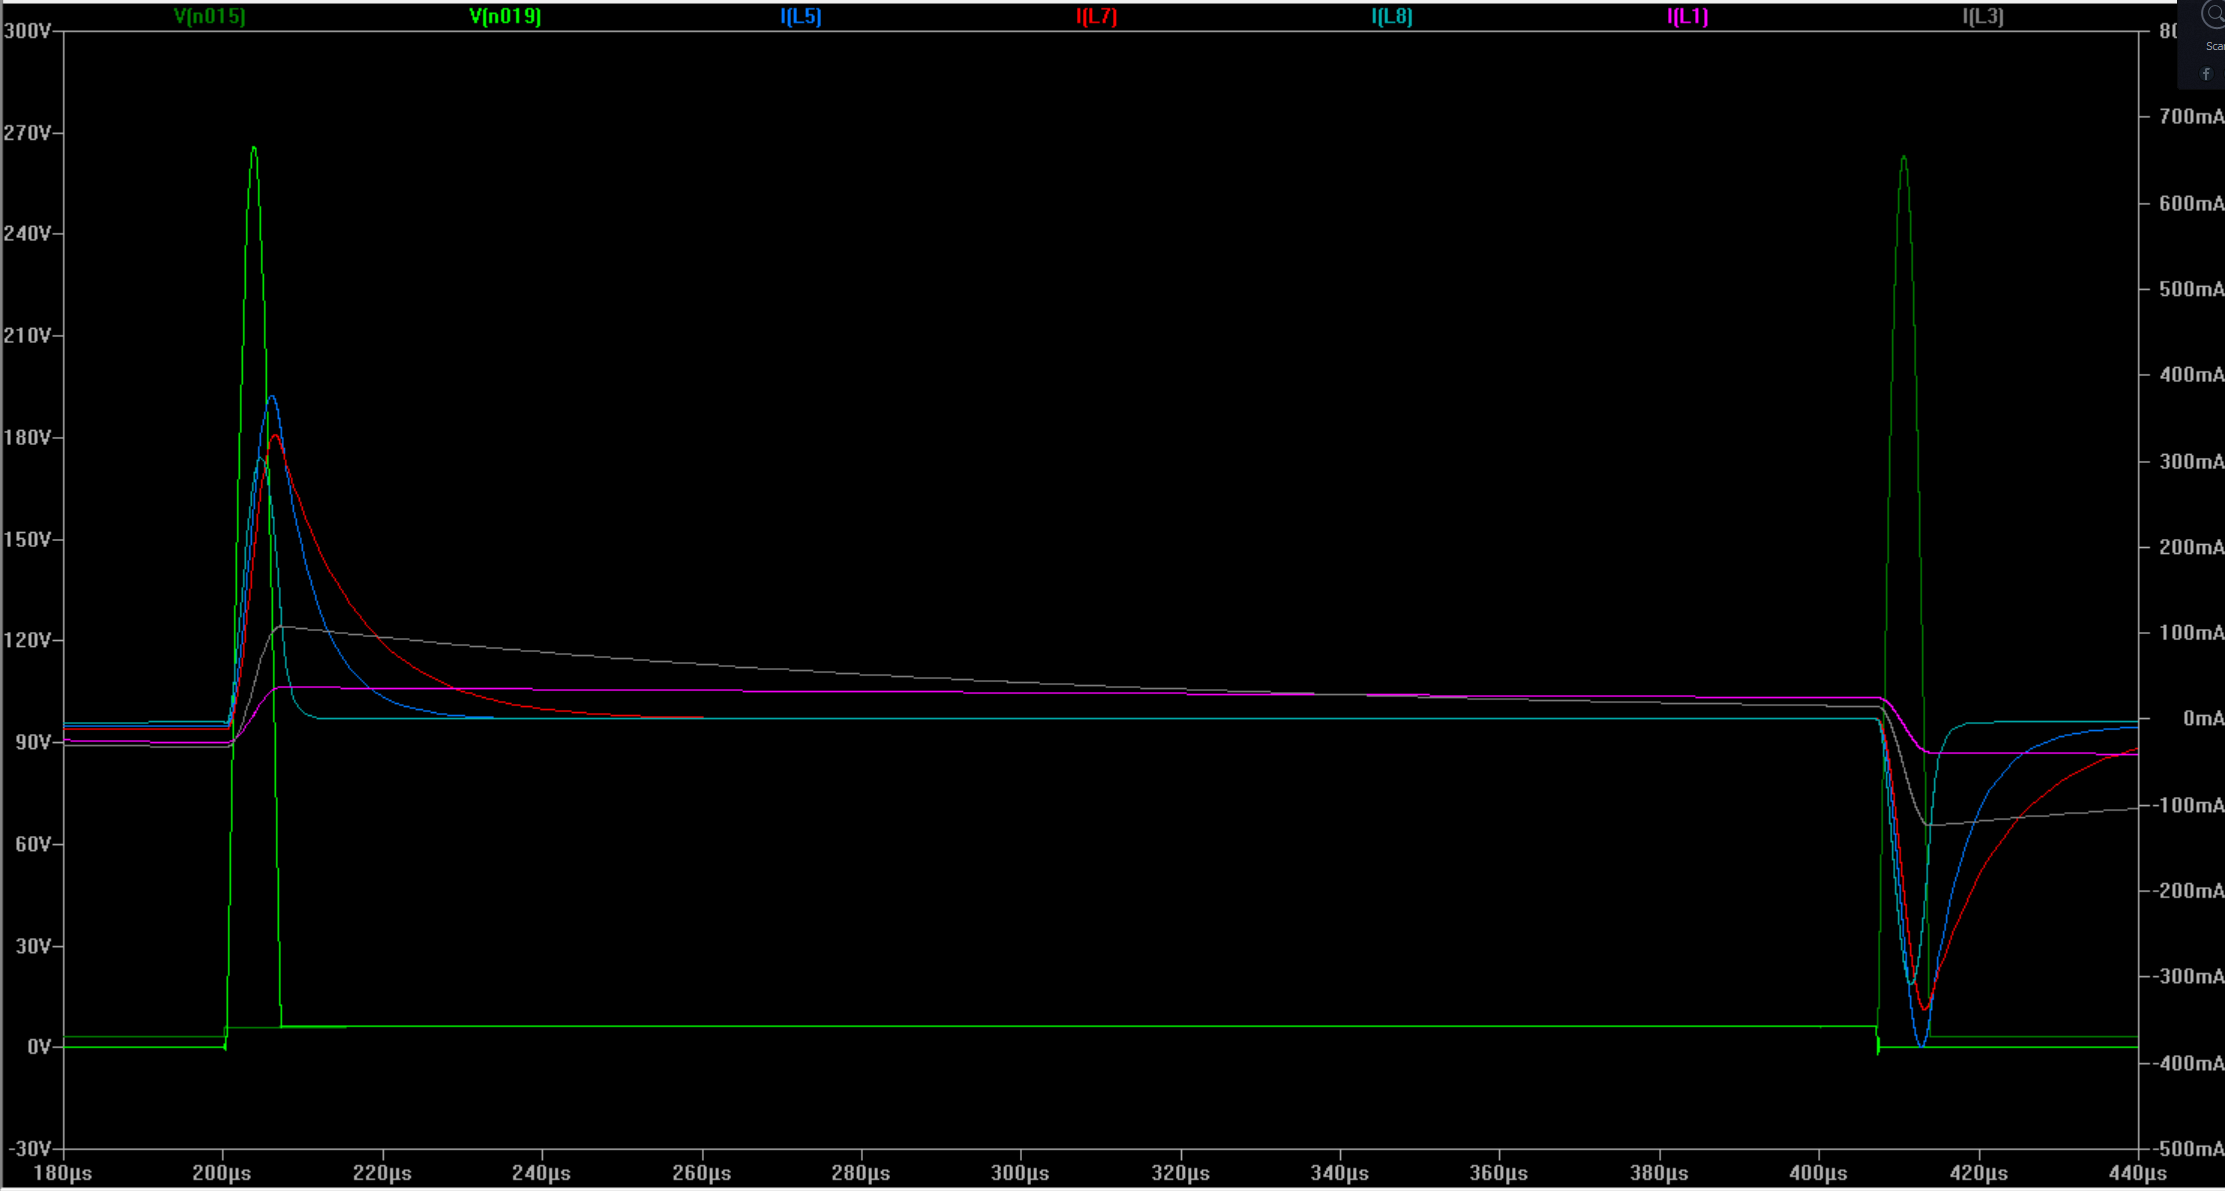Viewport: 2225px width, 1191px height.
Task: Click the 700mA label on right axis
Action: (x=2190, y=117)
